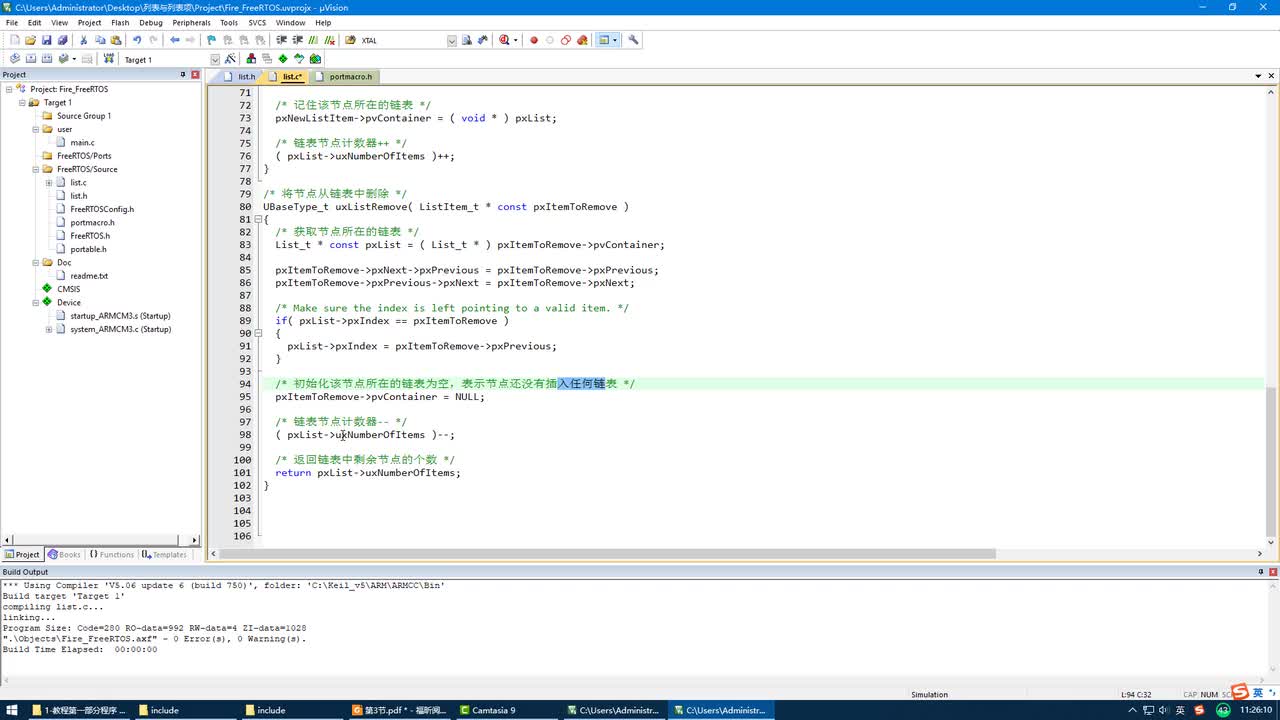Expand the list.c tree node
The height and width of the screenshot is (720, 1280).
(48, 182)
